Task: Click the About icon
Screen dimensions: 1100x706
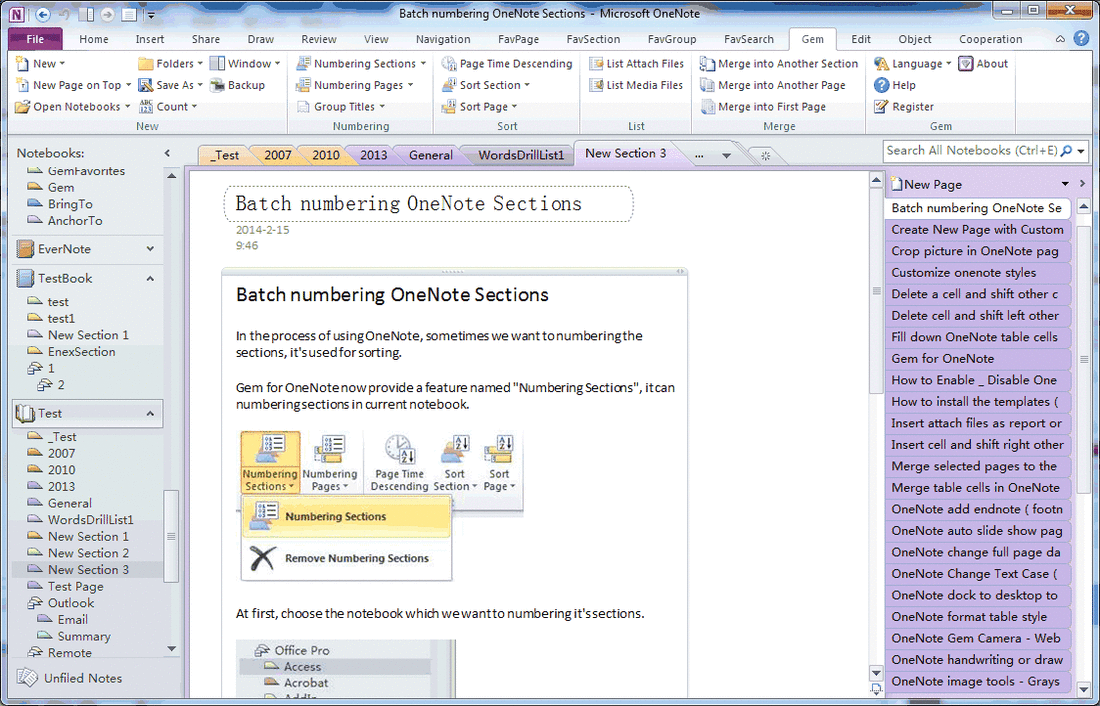Action: tap(982, 63)
